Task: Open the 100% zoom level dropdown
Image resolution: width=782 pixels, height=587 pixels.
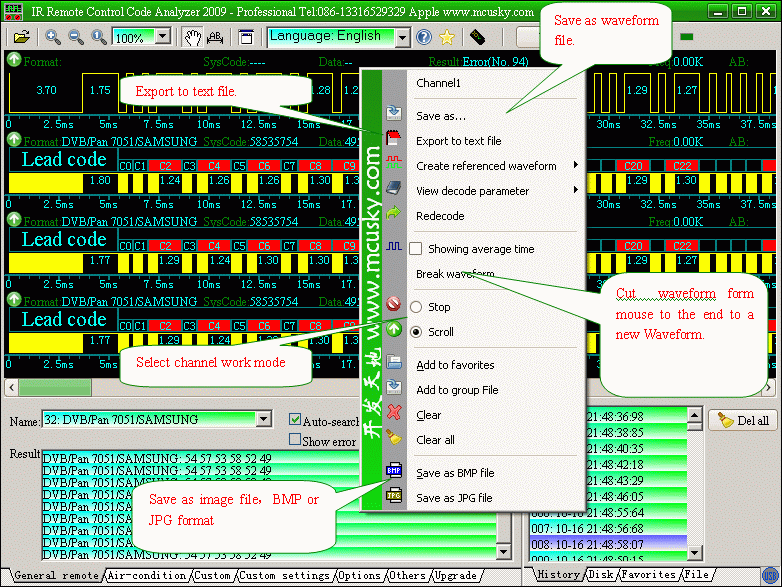Action: [162, 37]
